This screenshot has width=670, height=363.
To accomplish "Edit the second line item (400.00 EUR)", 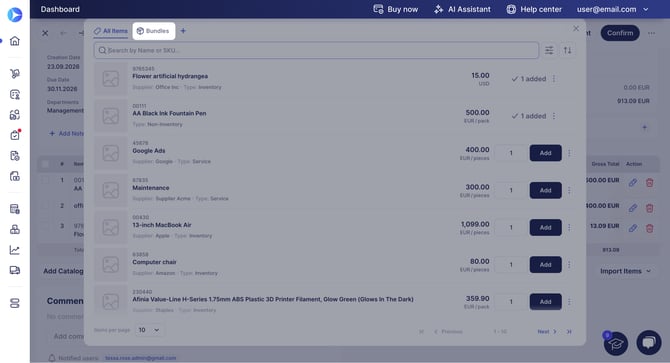I will click(633, 208).
